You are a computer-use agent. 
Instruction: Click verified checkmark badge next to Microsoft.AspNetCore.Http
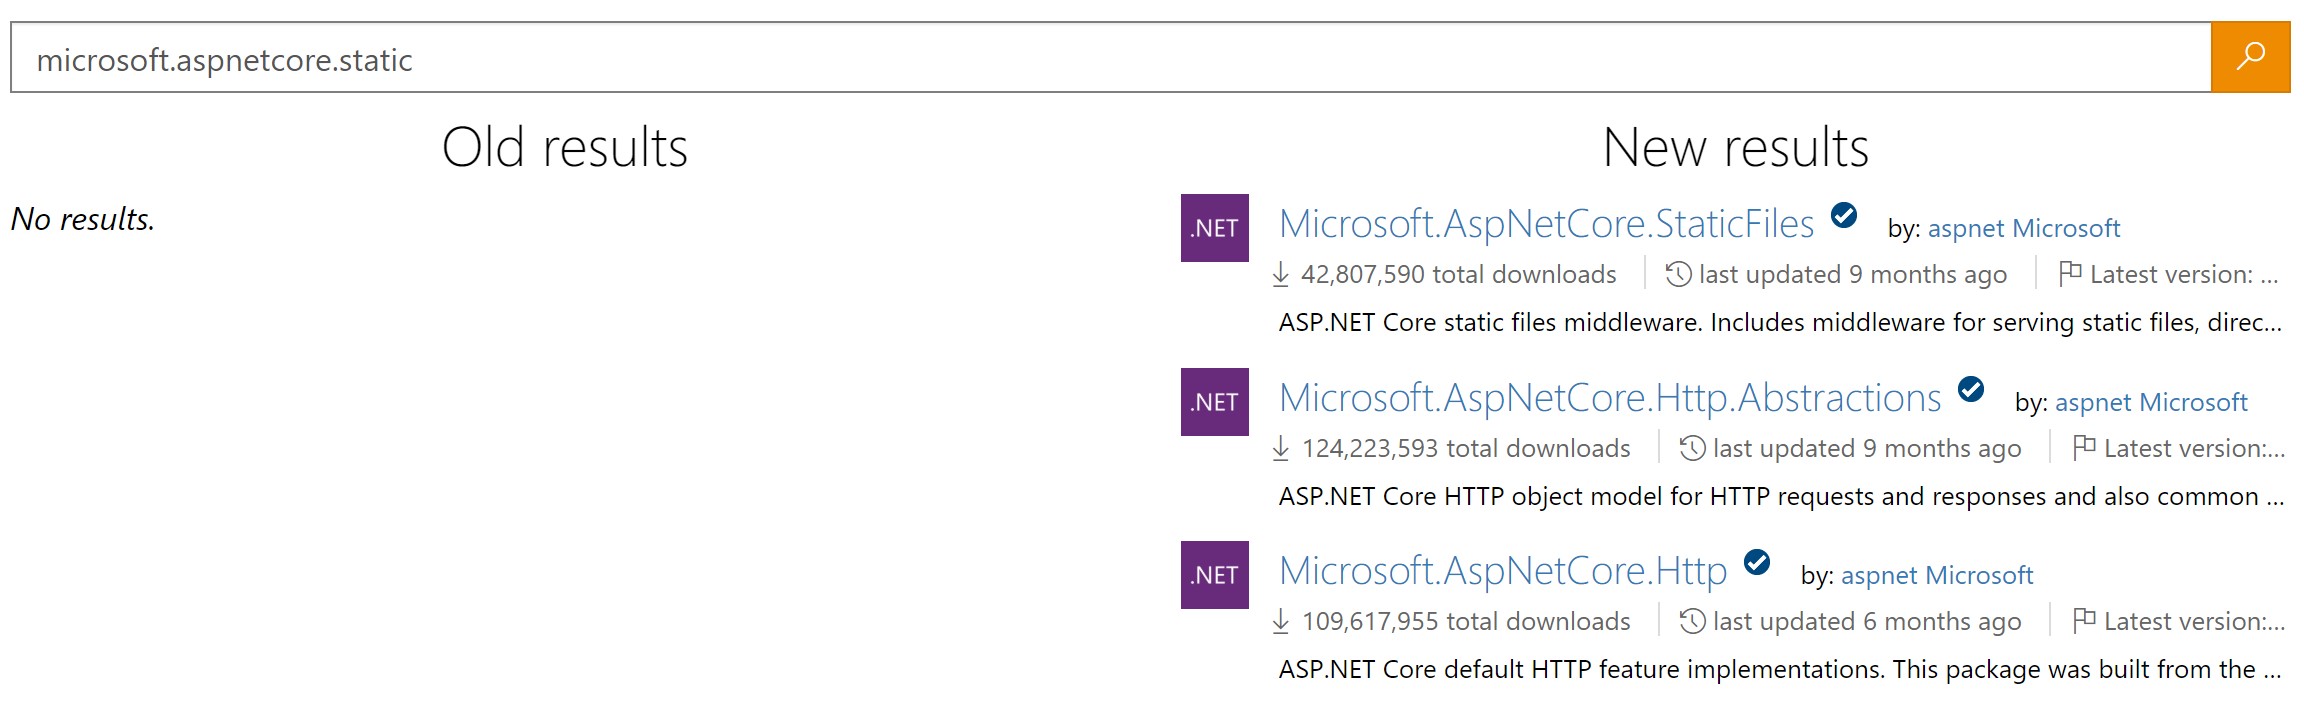pos(1756,563)
